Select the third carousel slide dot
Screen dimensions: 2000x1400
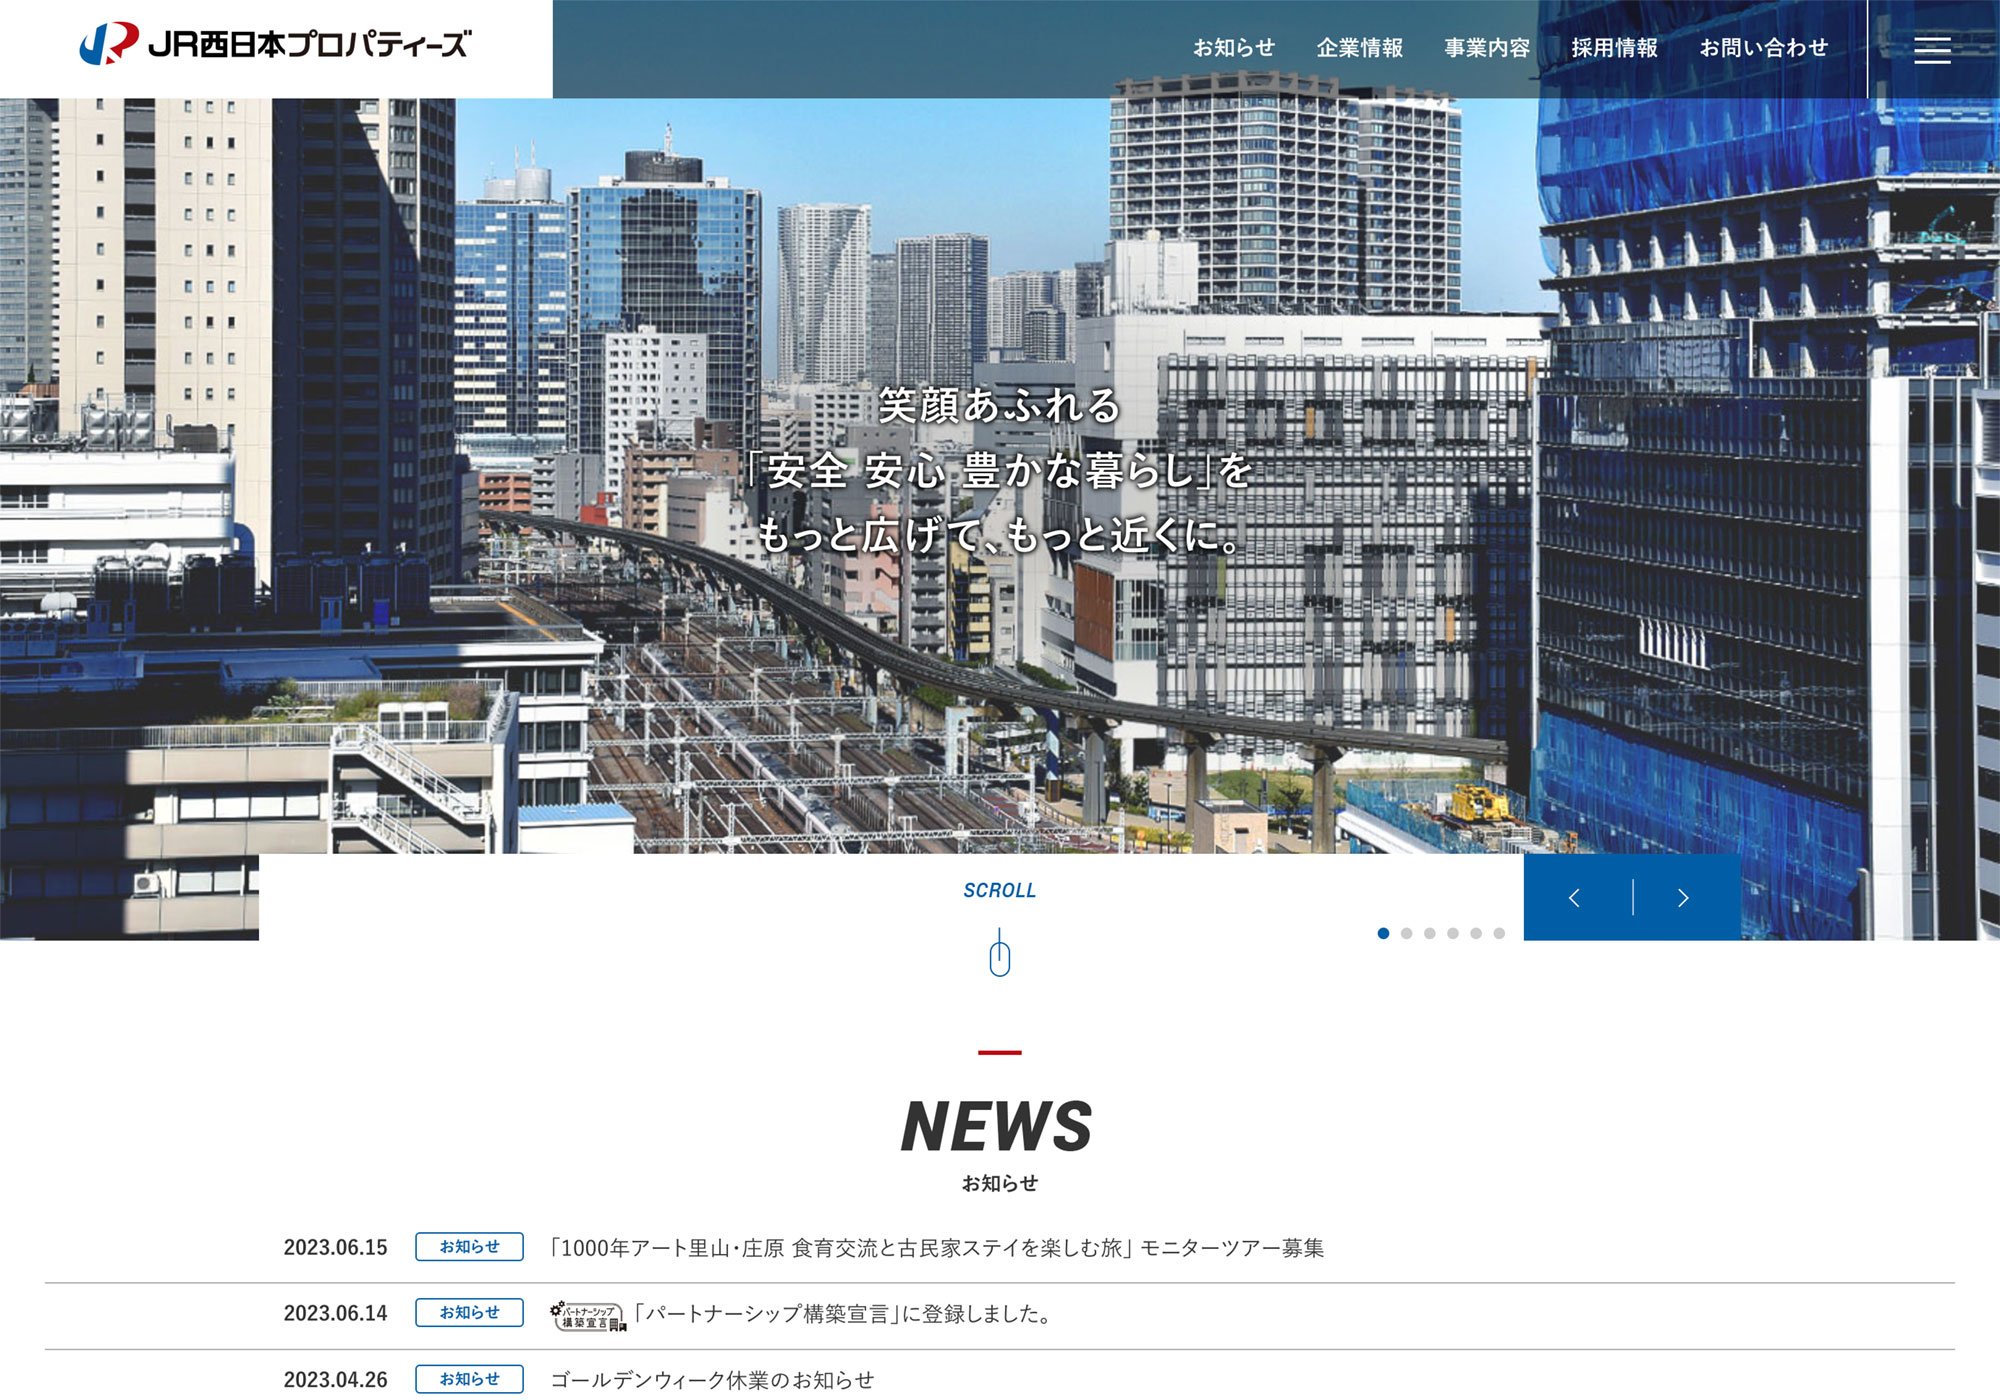pyautogui.click(x=1429, y=933)
